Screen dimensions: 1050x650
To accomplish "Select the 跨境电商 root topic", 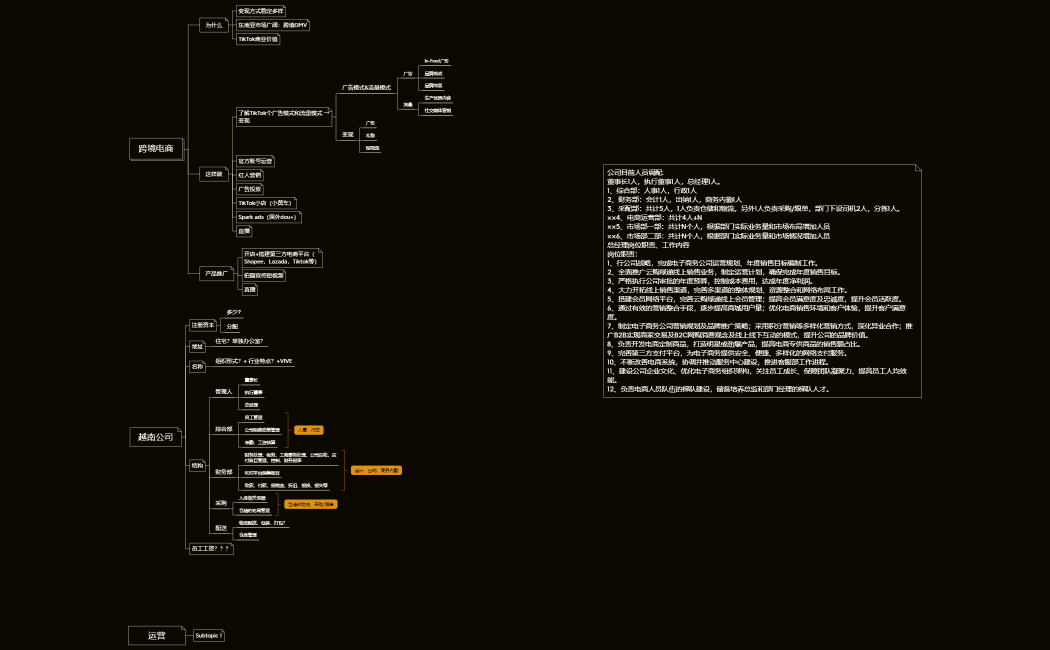I will click(x=156, y=149).
